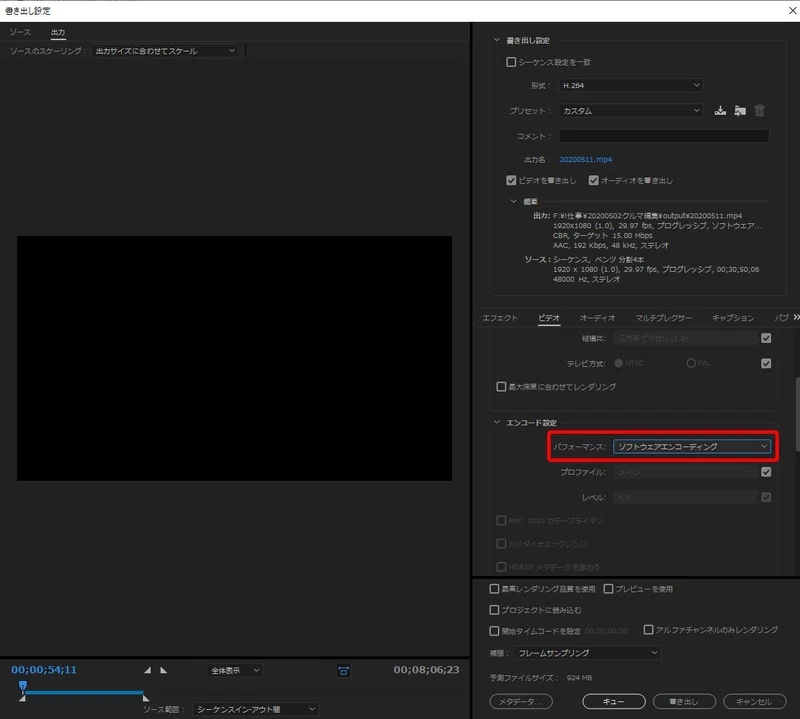Open the 形式 H.264 dropdown
The height and width of the screenshot is (719, 800).
[x=631, y=85]
